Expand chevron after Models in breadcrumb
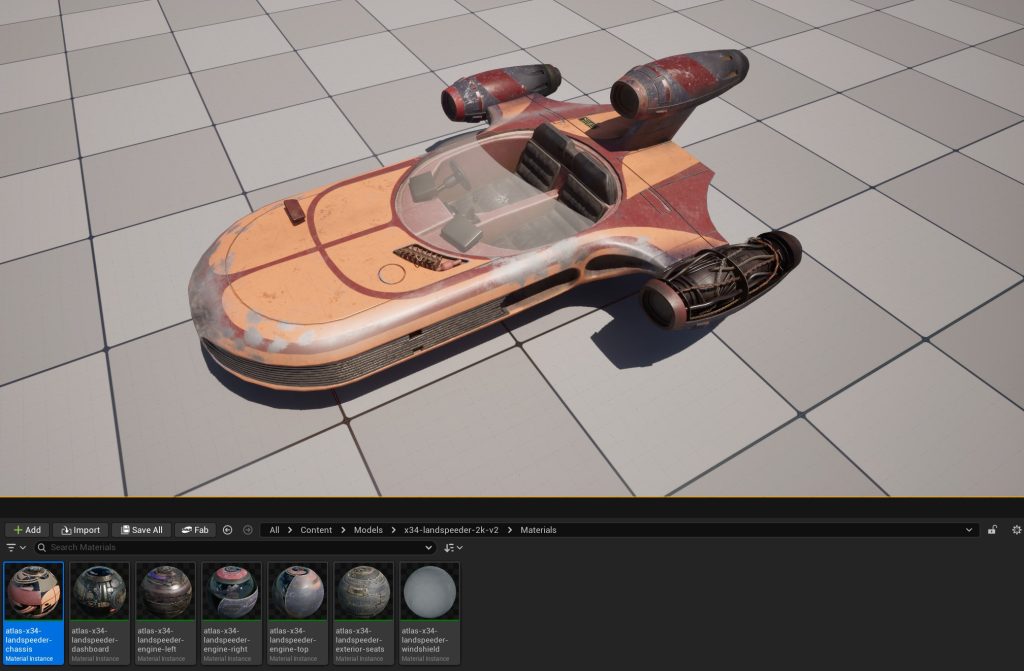 pyautogui.click(x=393, y=530)
